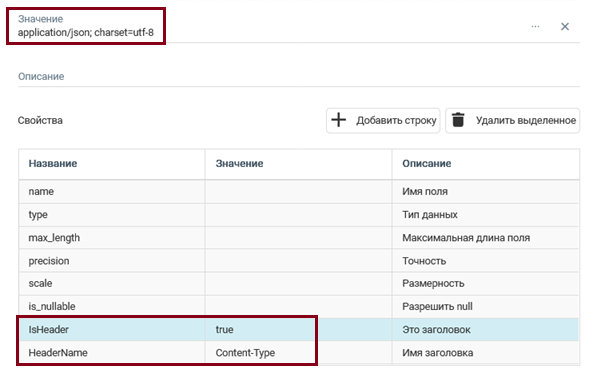Click the empty value cell for 'max_length'
Viewport: 598px width, 383px height.
tap(298, 238)
